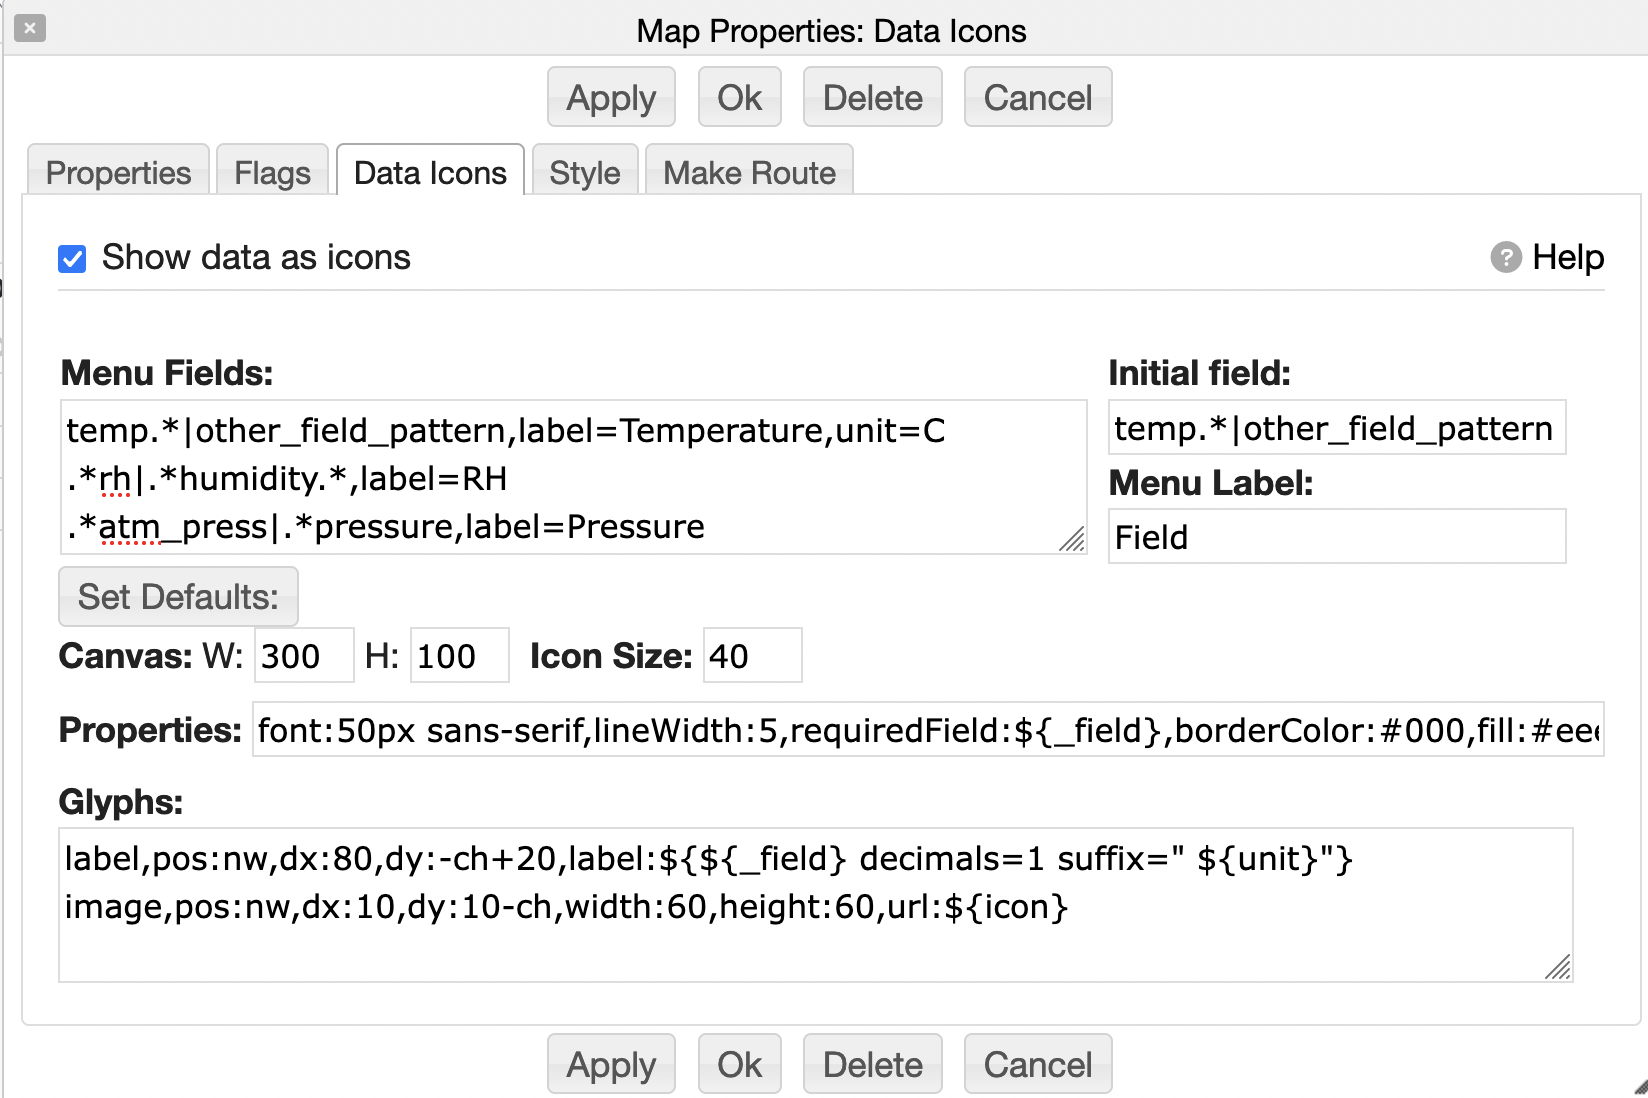Viewport: 1648px width, 1098px height.
Task: Click the dialog resize corner grip
Action: pos(1640,1088)
